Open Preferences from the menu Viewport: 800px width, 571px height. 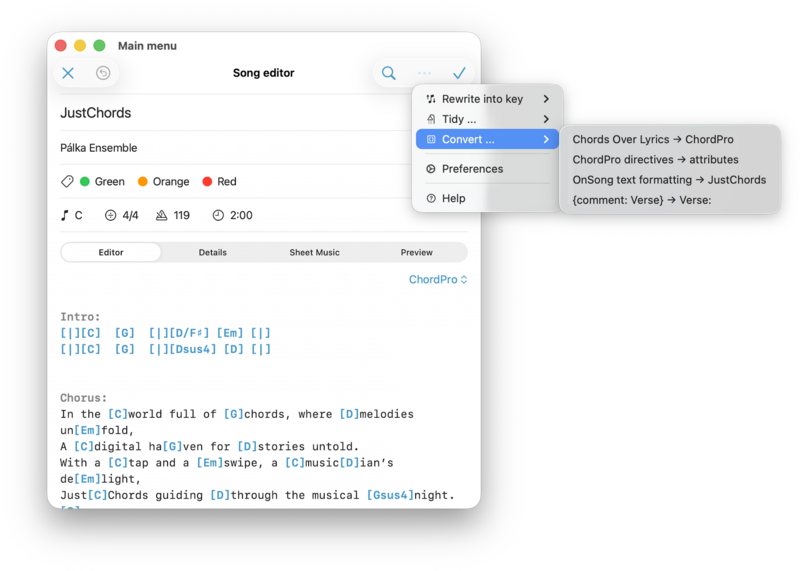tap(487, 169)
